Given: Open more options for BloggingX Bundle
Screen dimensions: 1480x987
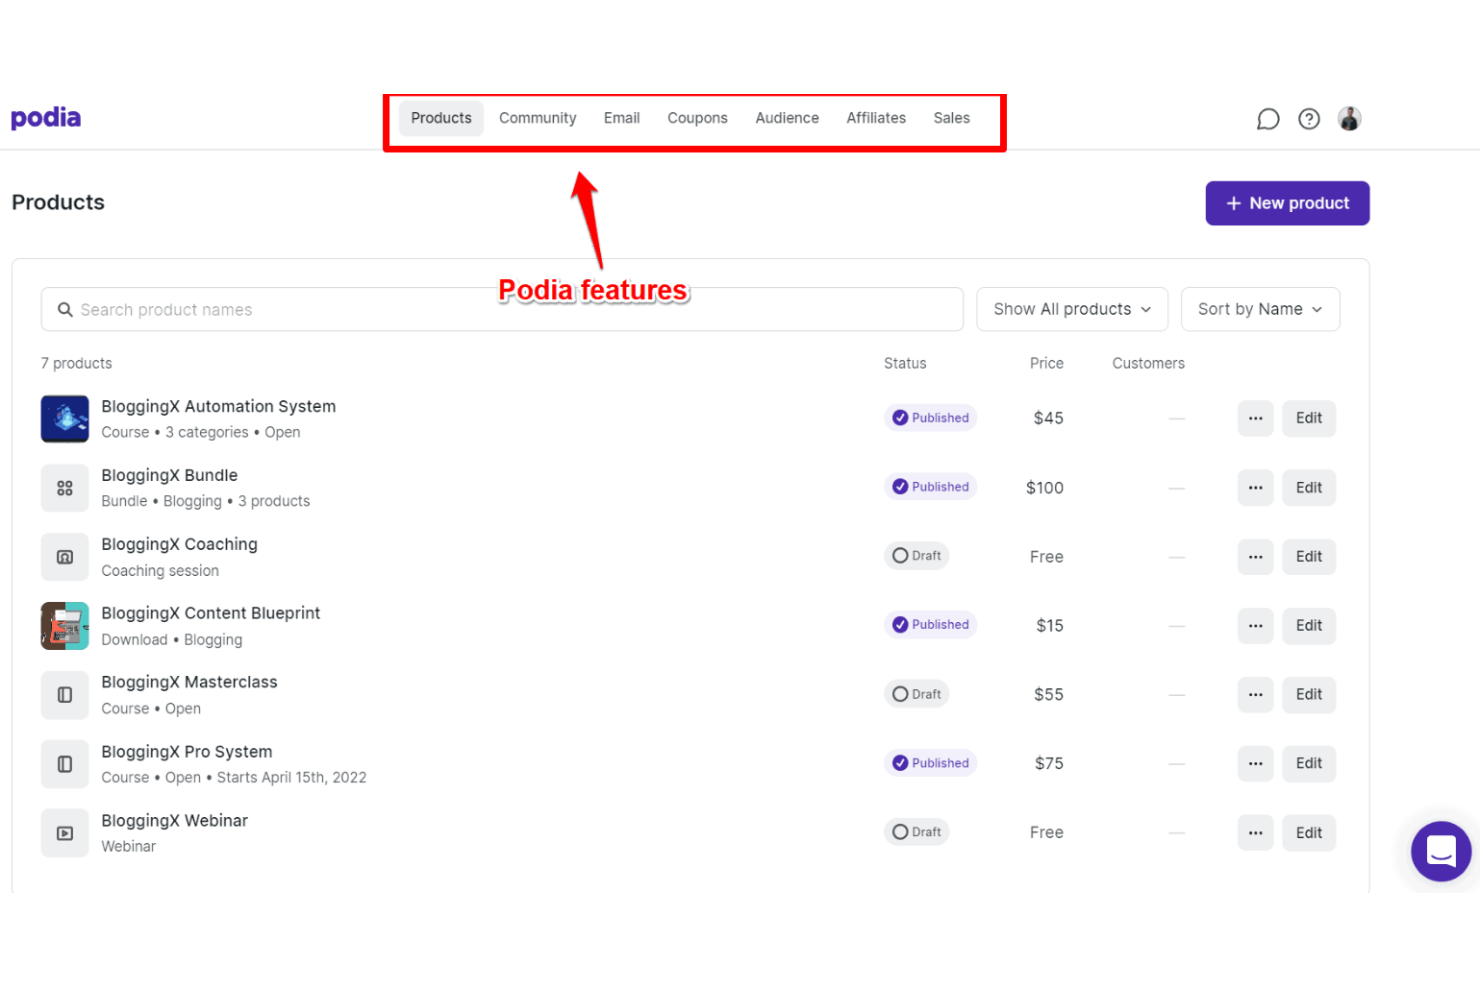Looking at the screenshot, I should click(x=1255, y=488).
